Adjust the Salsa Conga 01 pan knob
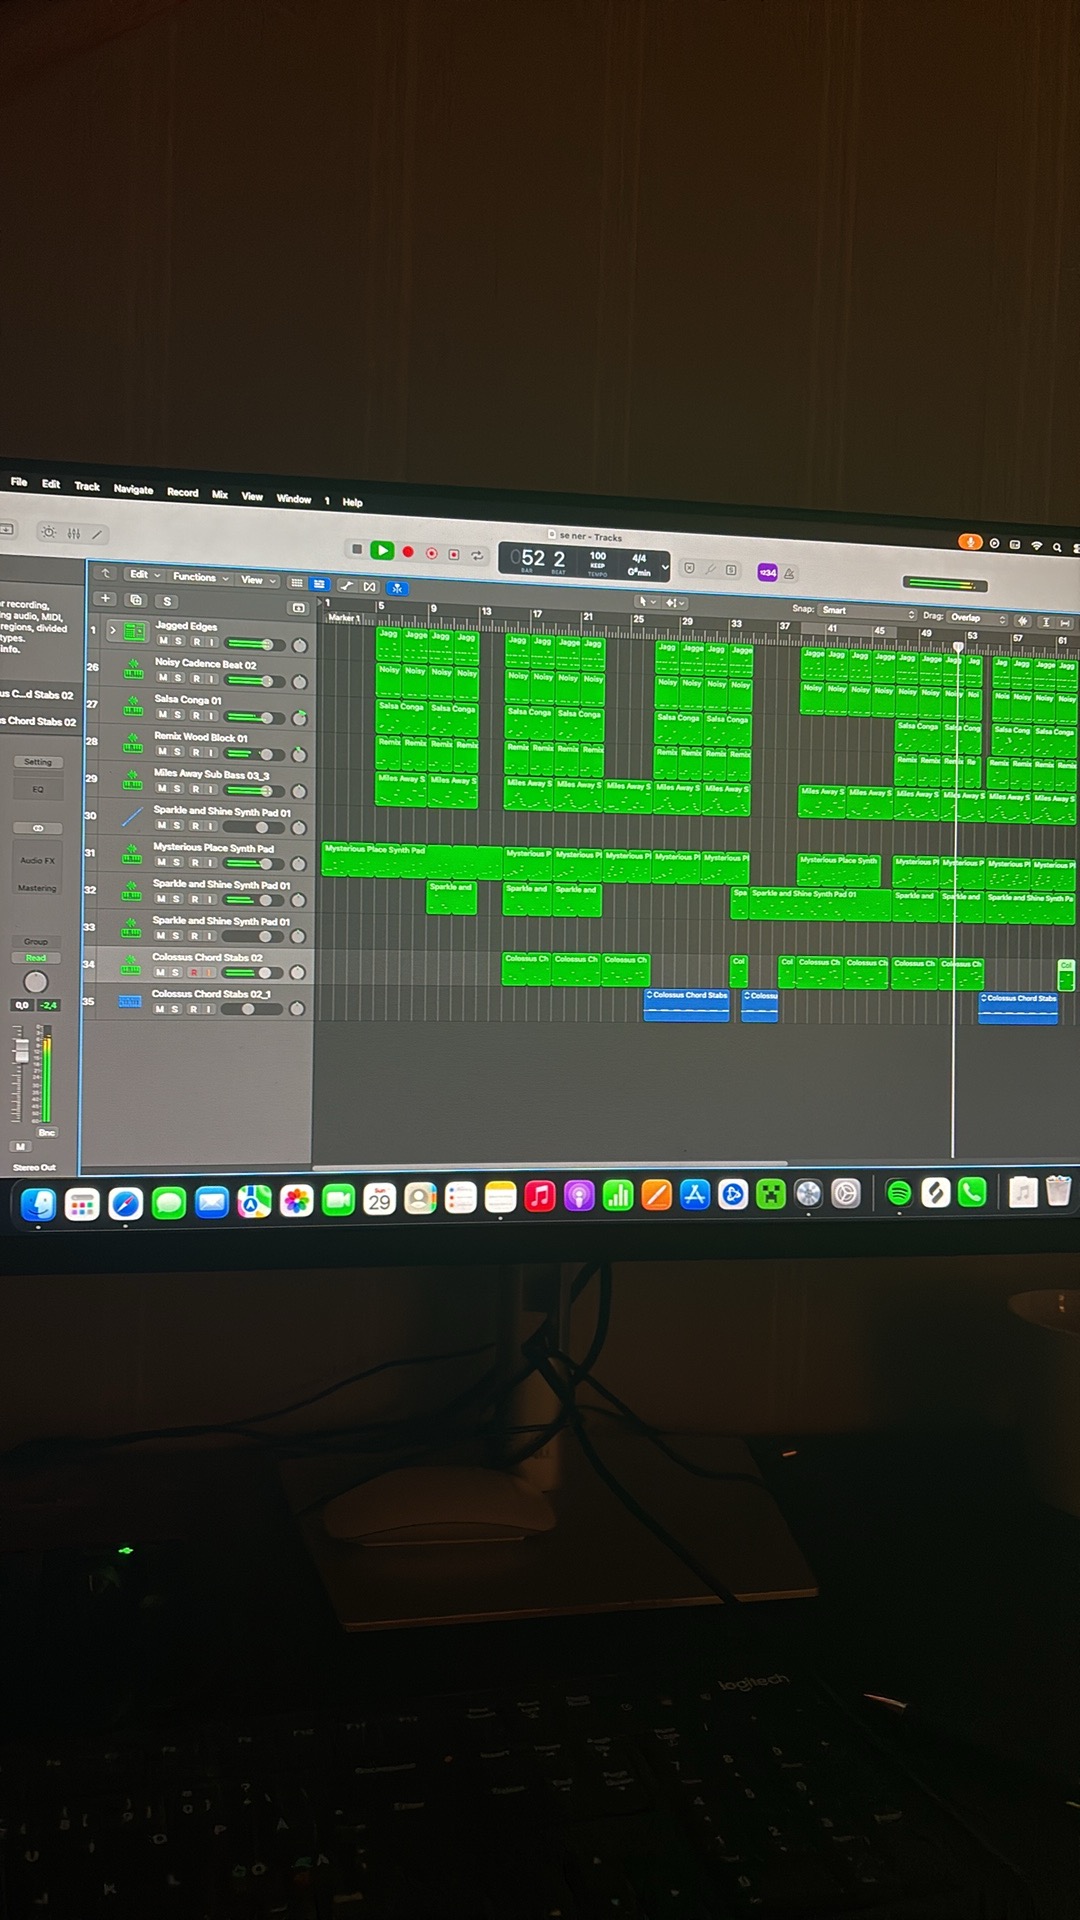 coord(299,718)
